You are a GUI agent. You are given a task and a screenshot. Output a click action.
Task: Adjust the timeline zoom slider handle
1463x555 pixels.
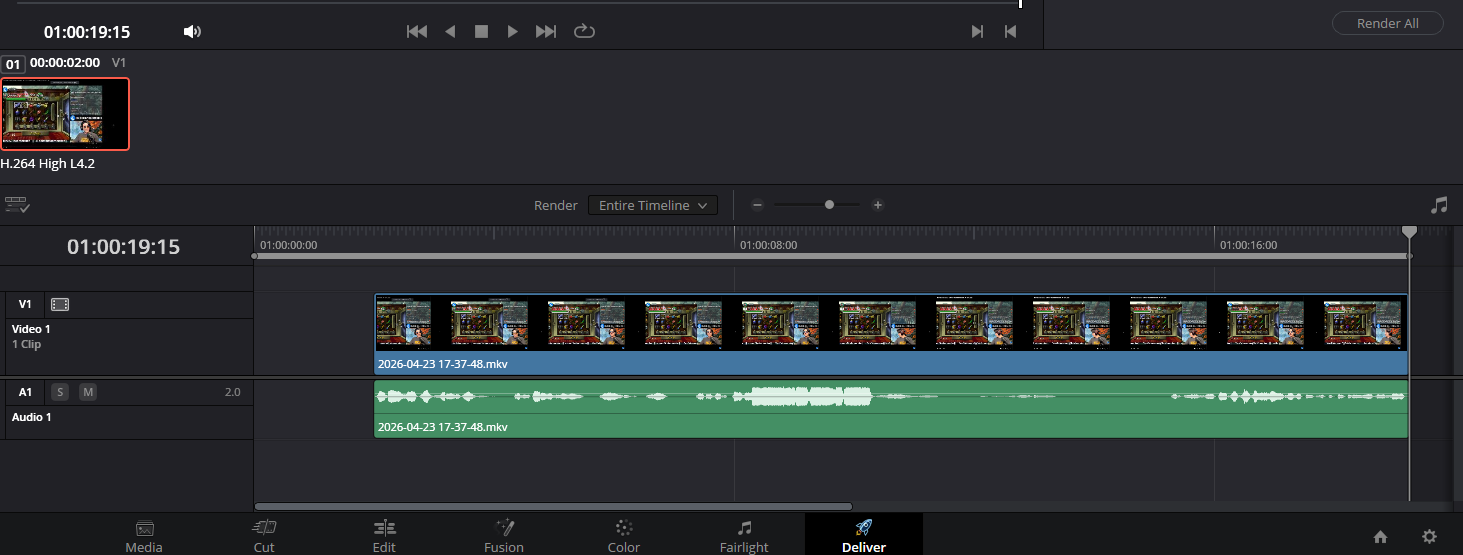[x=829, y=205]
